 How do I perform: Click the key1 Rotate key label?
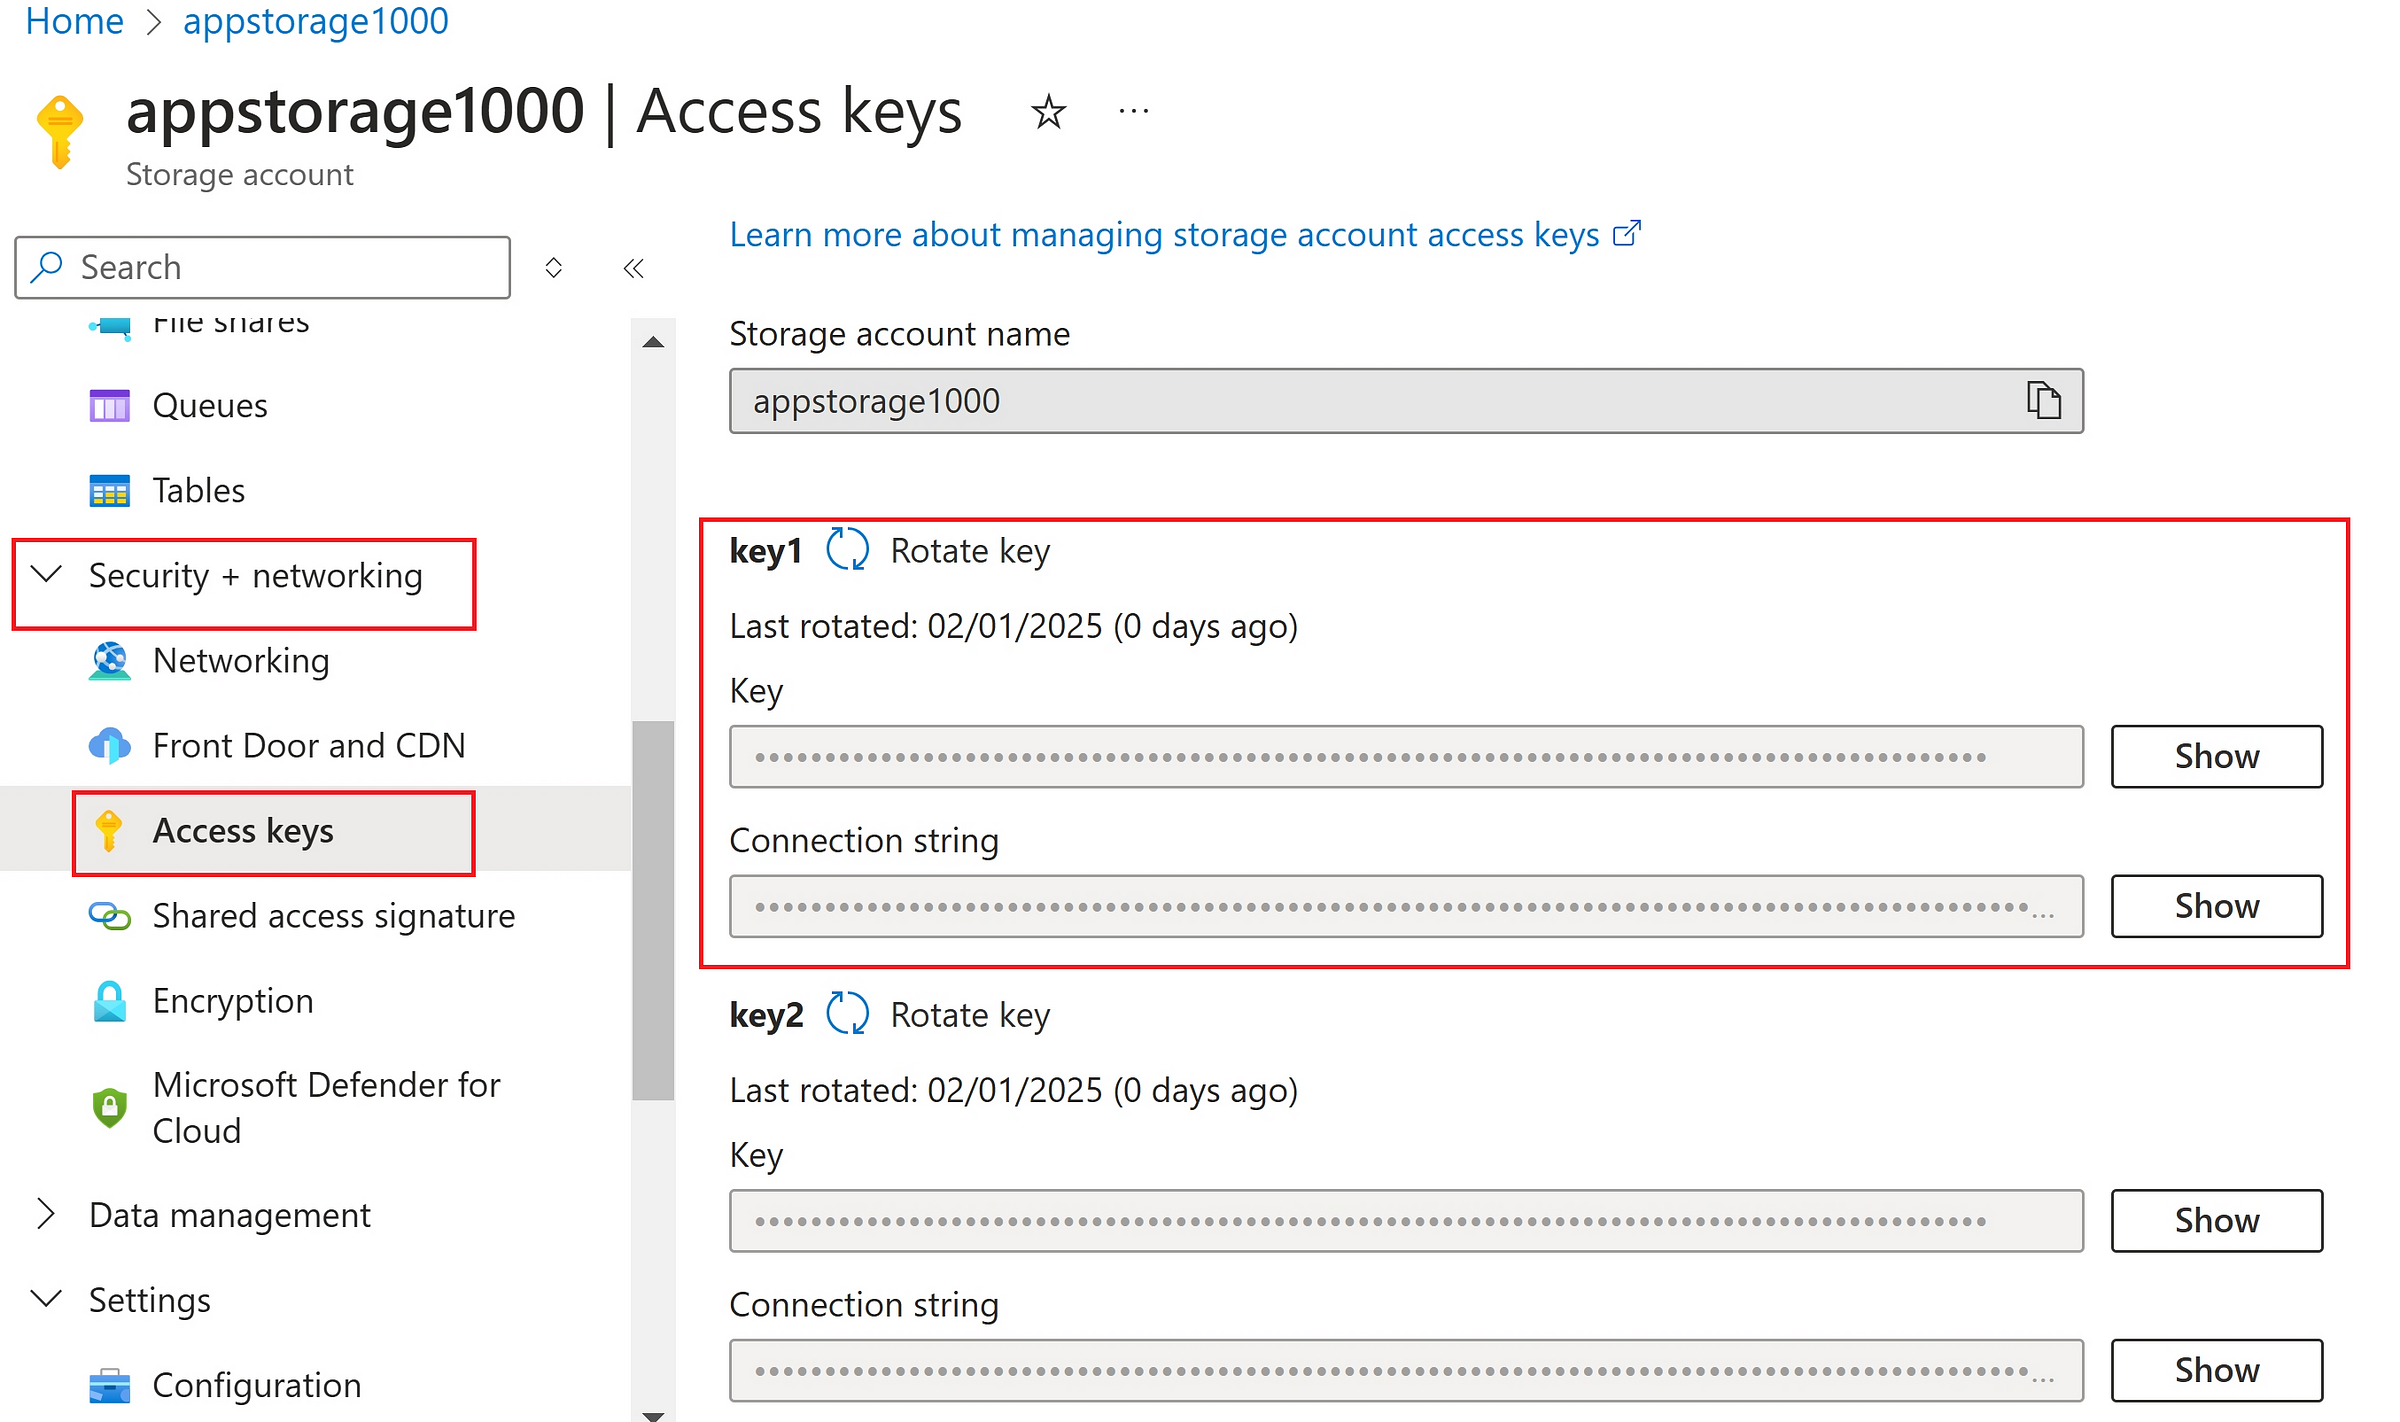pos(970,550)
